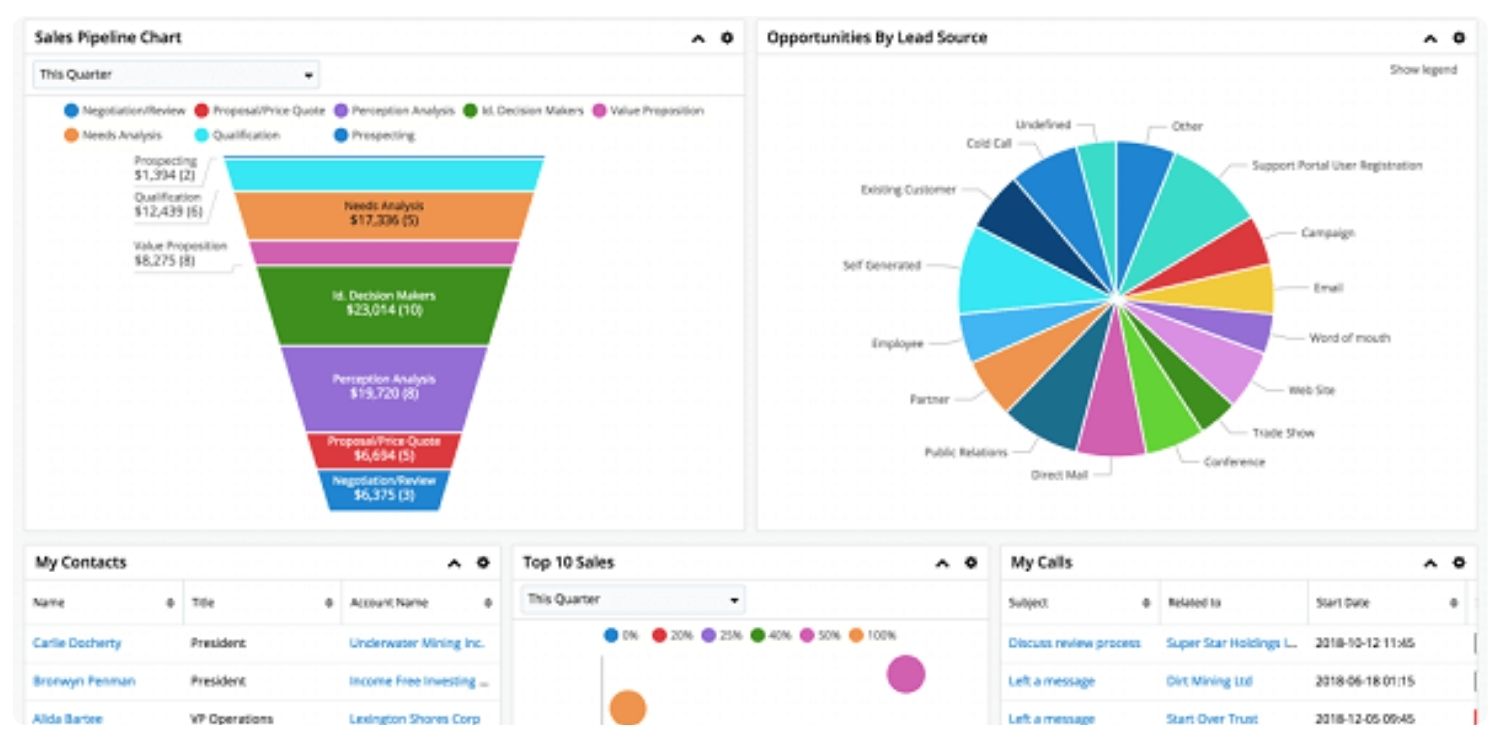Sort My Calls by Subject column
The height and width of the screenshot is (741, 1500).
click(1080, 603)
